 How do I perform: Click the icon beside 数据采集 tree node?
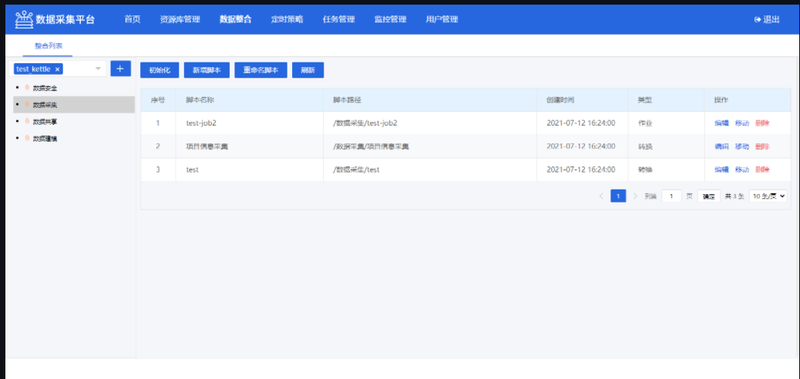(x=27, y=105)
